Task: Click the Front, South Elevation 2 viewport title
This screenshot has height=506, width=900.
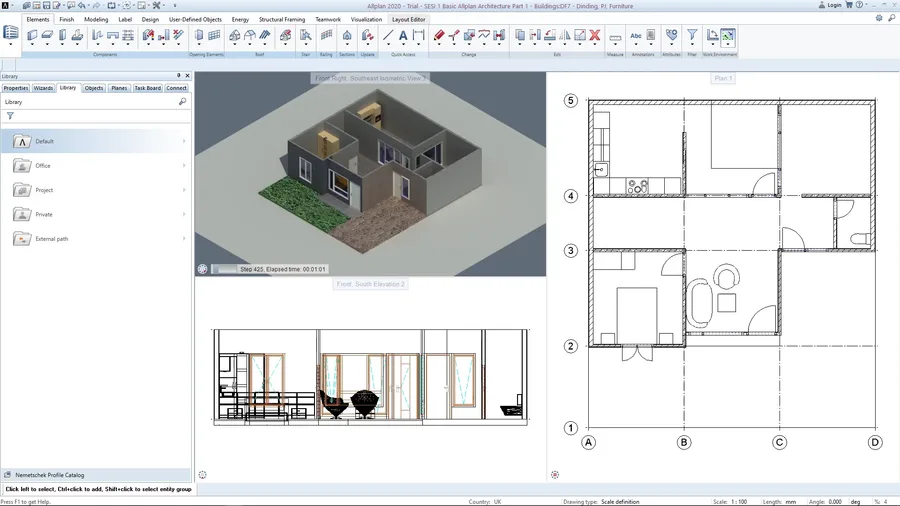Action: tap(370, 284)
